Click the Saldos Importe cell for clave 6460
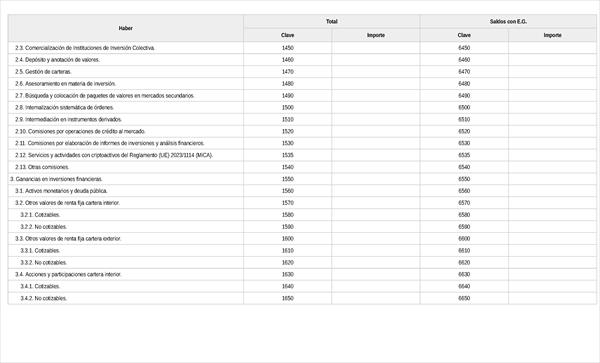Screen dimensions: 600x363 pos(553,60)
